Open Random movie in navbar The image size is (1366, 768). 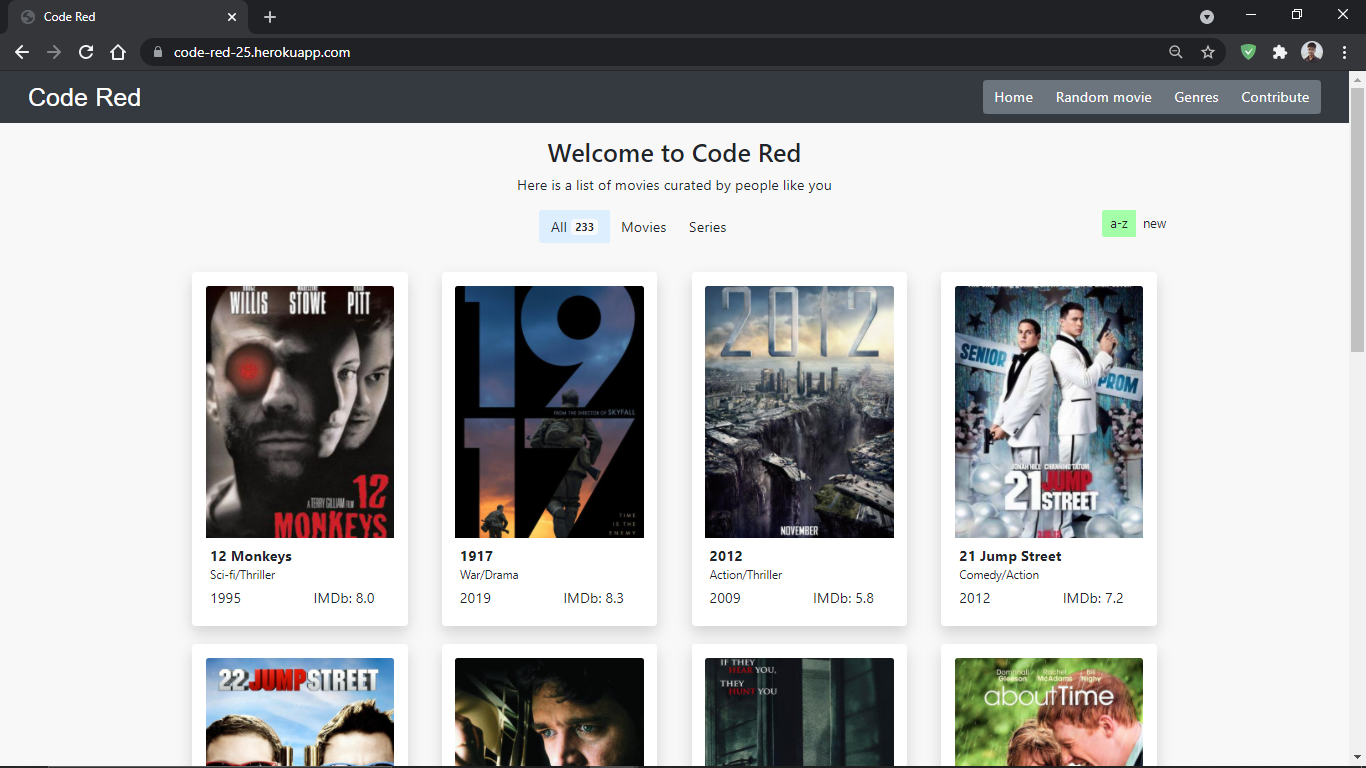point(1104,97)
